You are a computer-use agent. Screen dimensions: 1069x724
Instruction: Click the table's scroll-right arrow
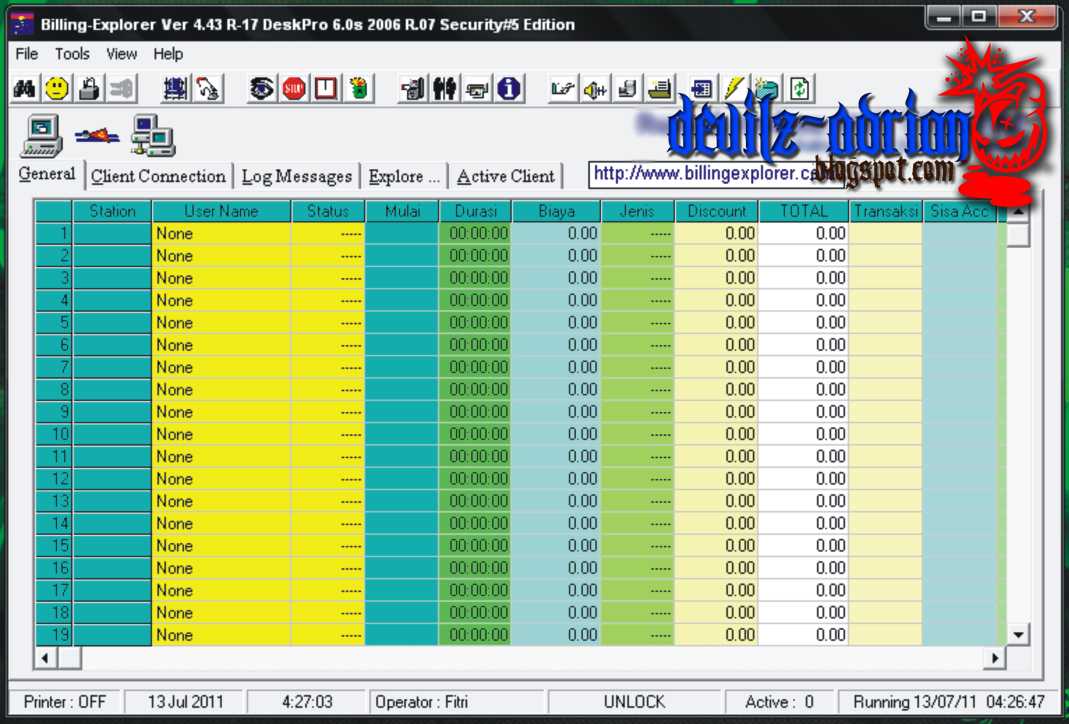point(995,658)
